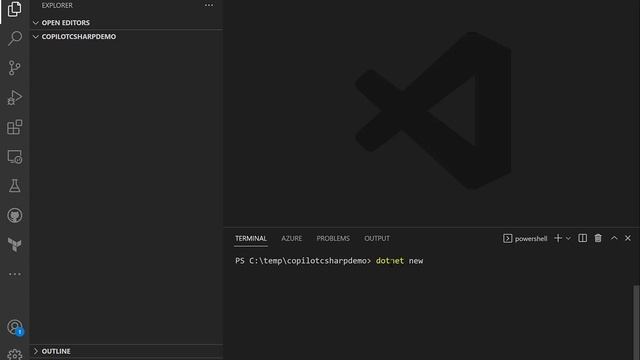The height and width of the screenshot is (360, 640).
Task: Open the Manage gear icon
Action: pyautogui.click(x=15, y=354)
